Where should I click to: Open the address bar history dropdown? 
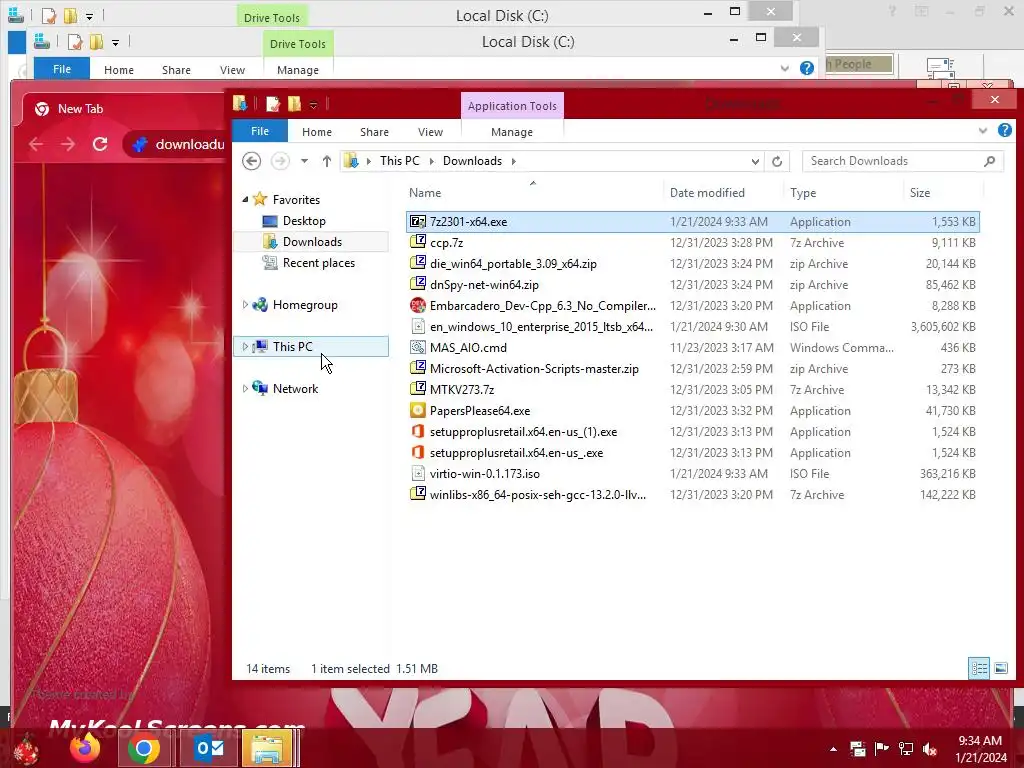click(755, 161)
